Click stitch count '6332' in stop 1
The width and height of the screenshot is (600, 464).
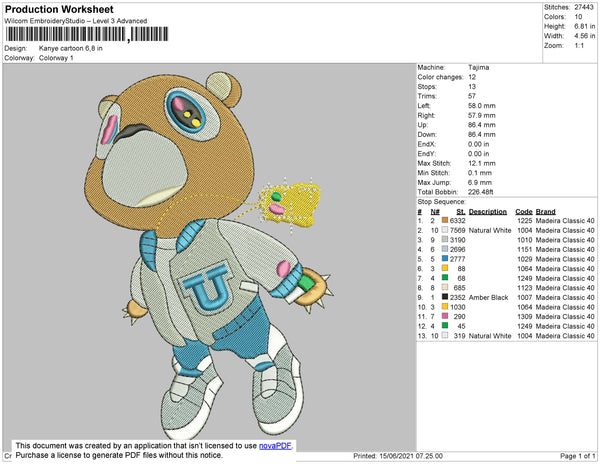point(458,221)
